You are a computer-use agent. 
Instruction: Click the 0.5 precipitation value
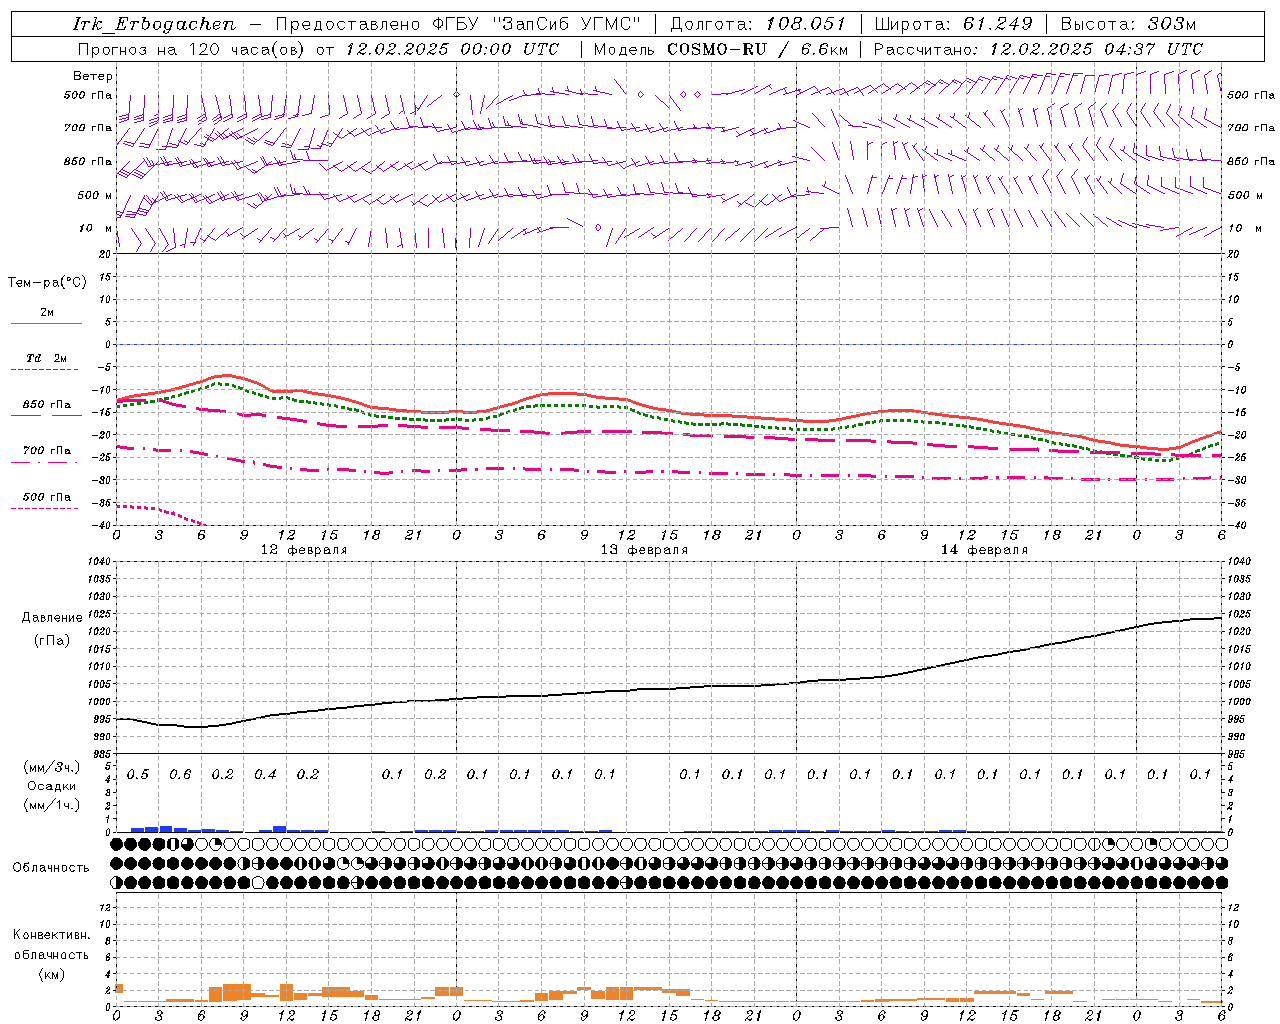[138, 775]
